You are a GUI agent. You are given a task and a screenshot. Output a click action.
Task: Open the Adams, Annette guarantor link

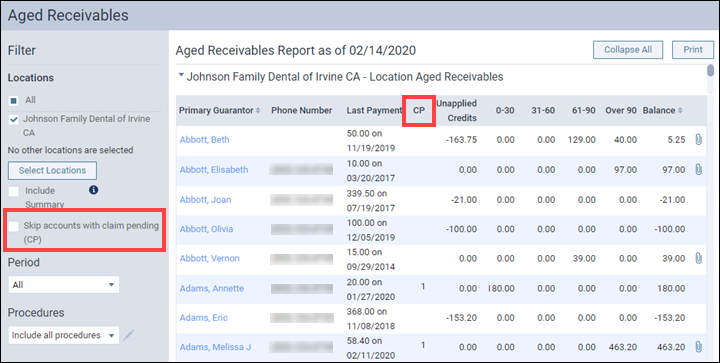point(212,288)
